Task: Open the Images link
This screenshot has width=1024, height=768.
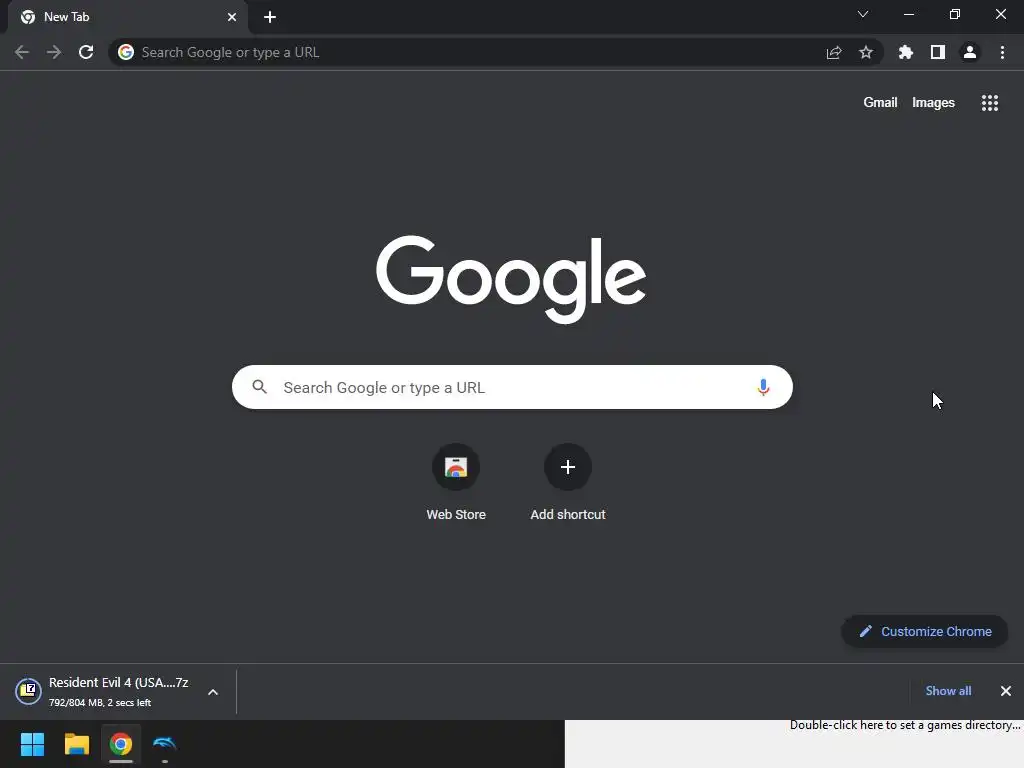Action: 933,103
